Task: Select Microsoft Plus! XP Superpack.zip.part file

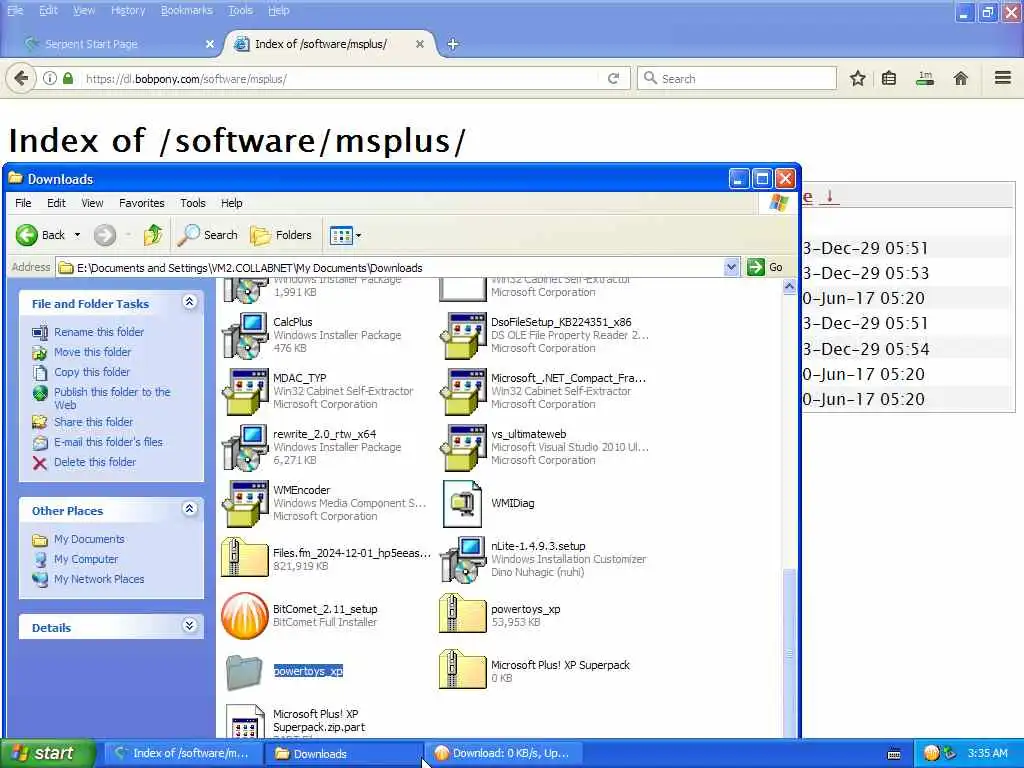Action: (245, 721)
